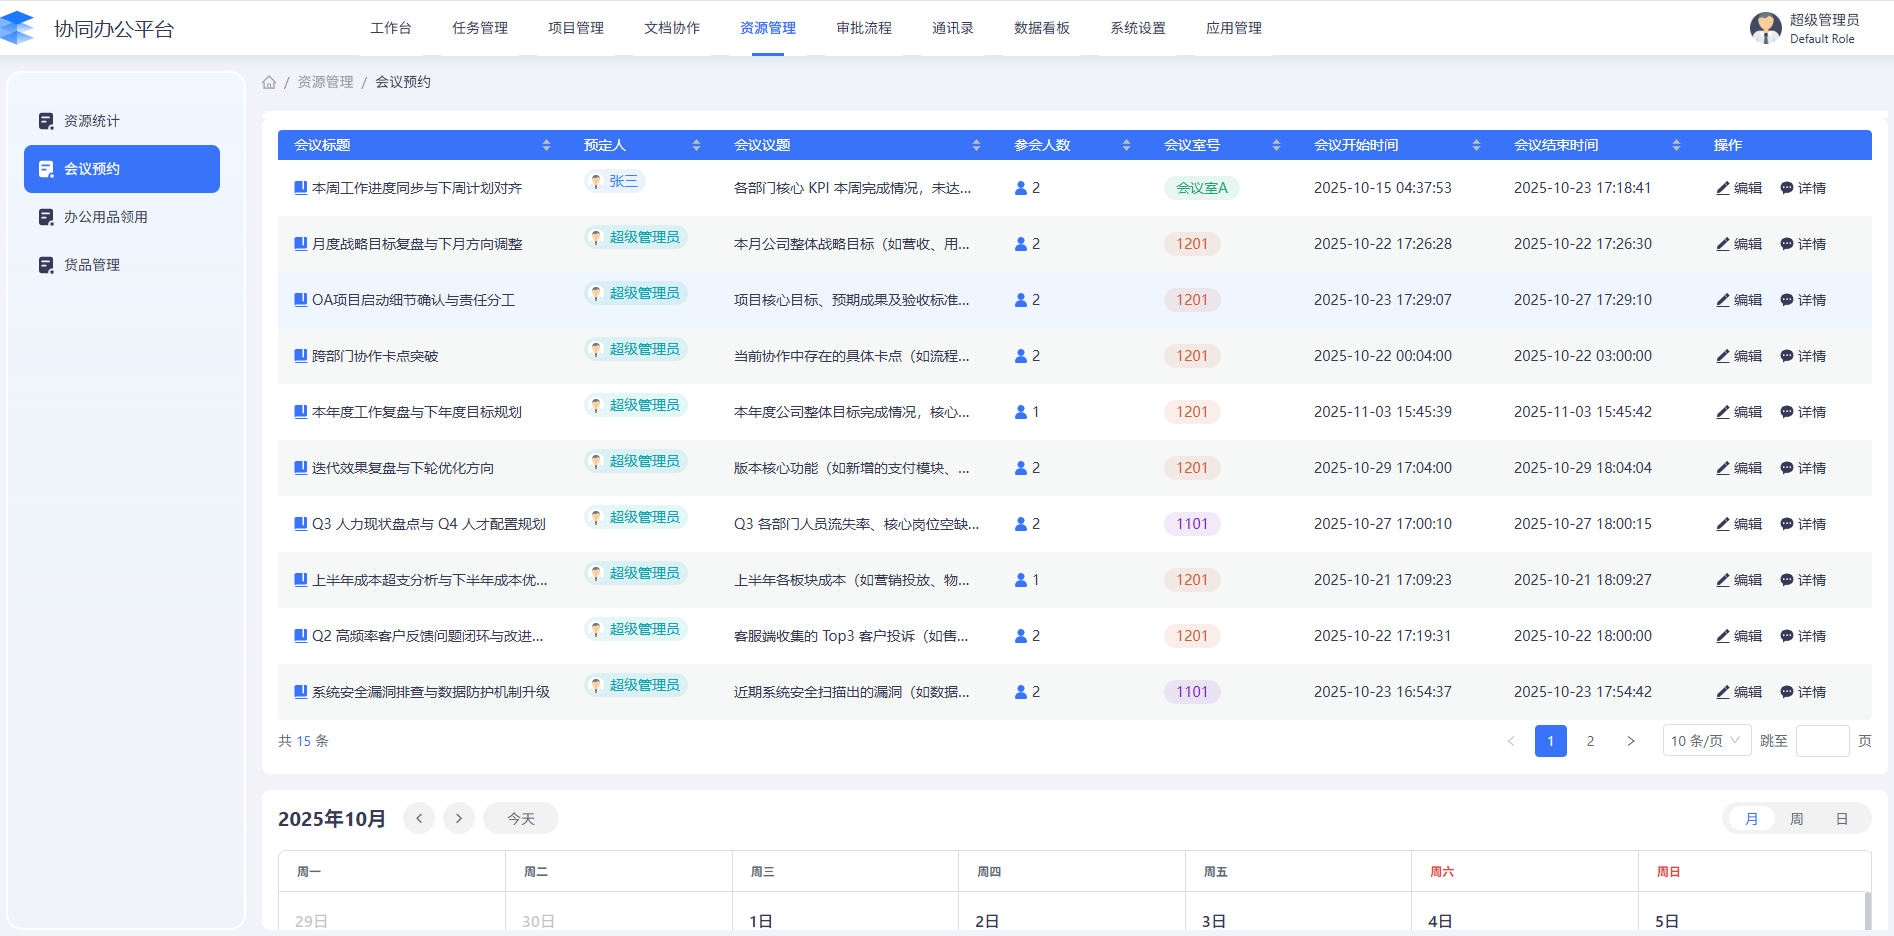Go to page 2 of meetings

[1590, 741]
